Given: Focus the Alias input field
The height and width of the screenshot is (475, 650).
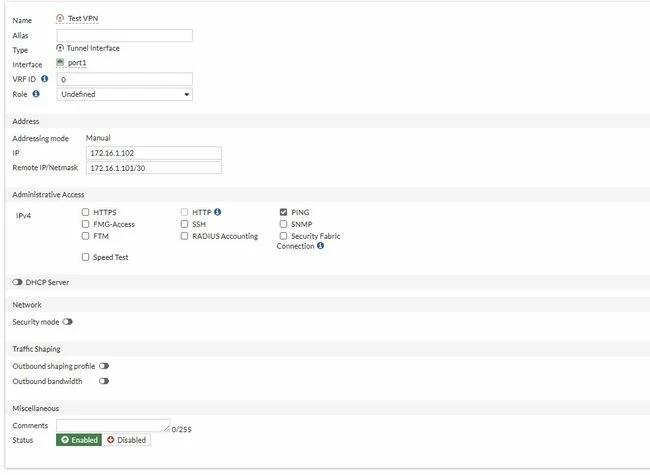Looking at the screenshot, I should click(x=124, y=36).
